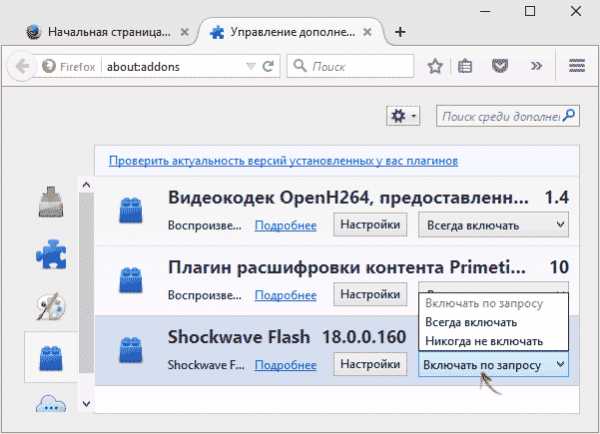Screen dimensions: 600x434
Task: Open Services cloud sidebar category
Action: [51, 404]
